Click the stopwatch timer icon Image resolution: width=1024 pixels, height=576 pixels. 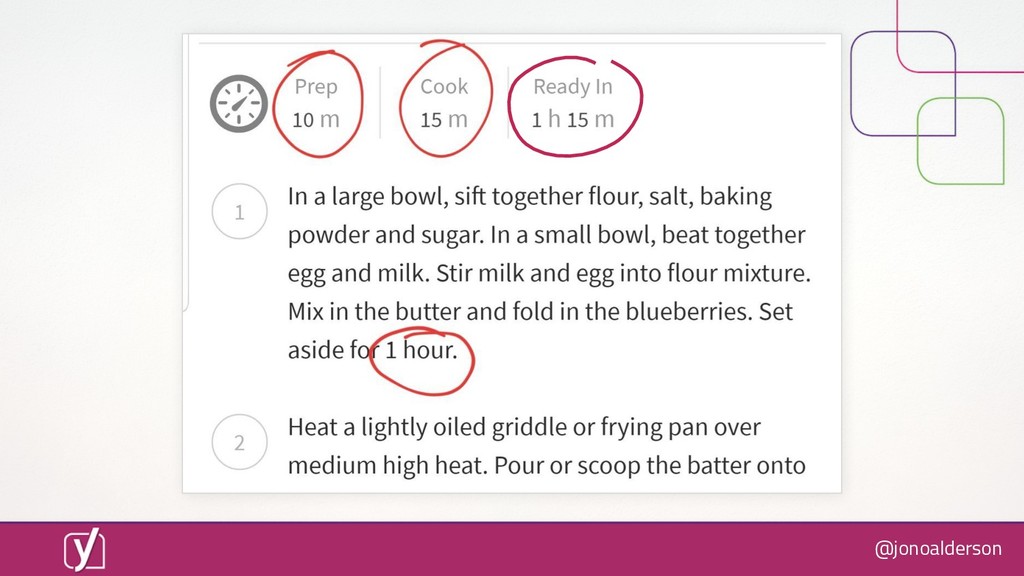tap(238, 104)
